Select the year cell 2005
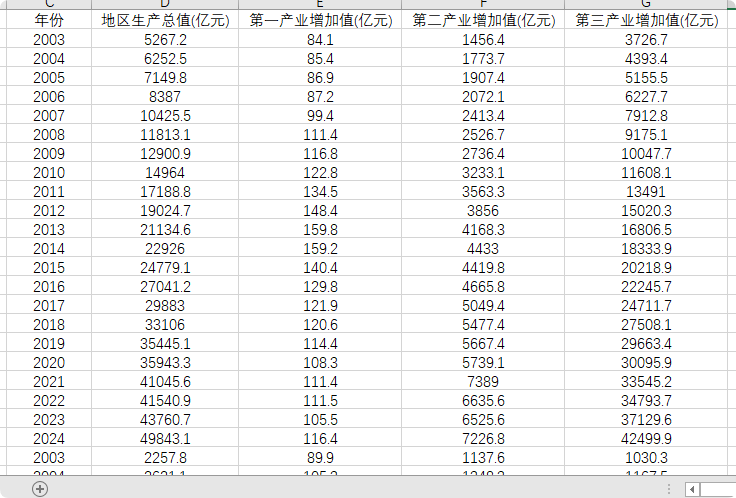Screen dimensions: 736x498 point(49,77)
